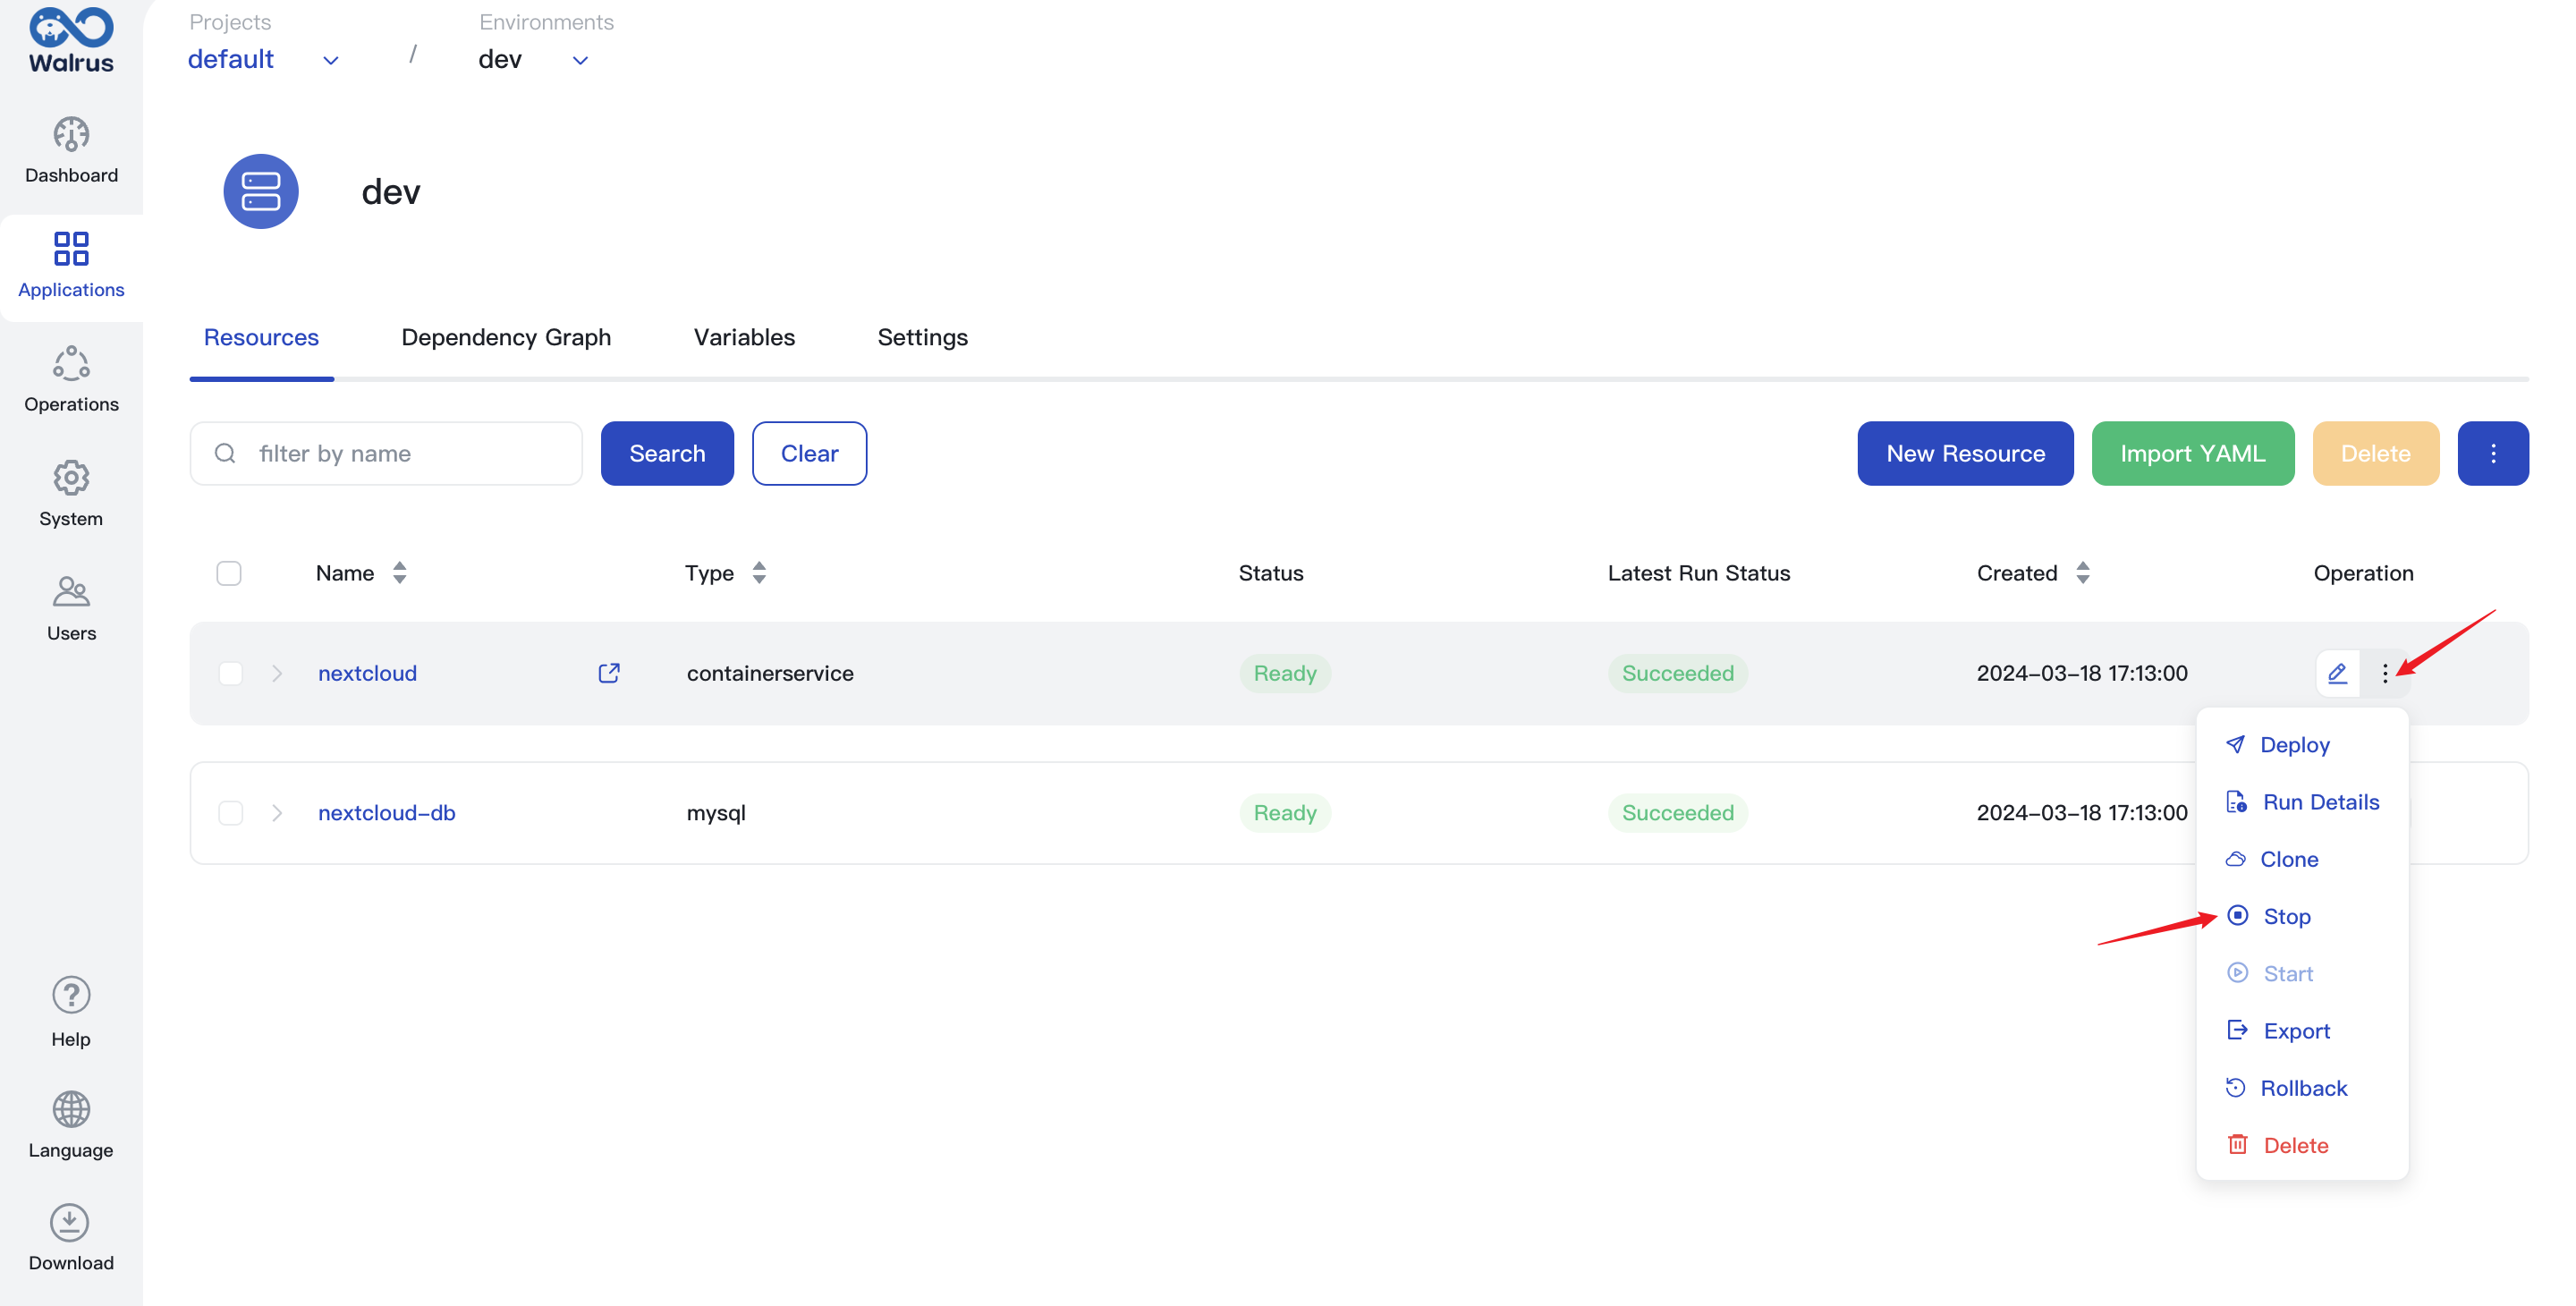This screenshot has height=1306, width=2576.
Task: Toggle checkbox for nextcloud-db resource row
Action: [232, 813]
